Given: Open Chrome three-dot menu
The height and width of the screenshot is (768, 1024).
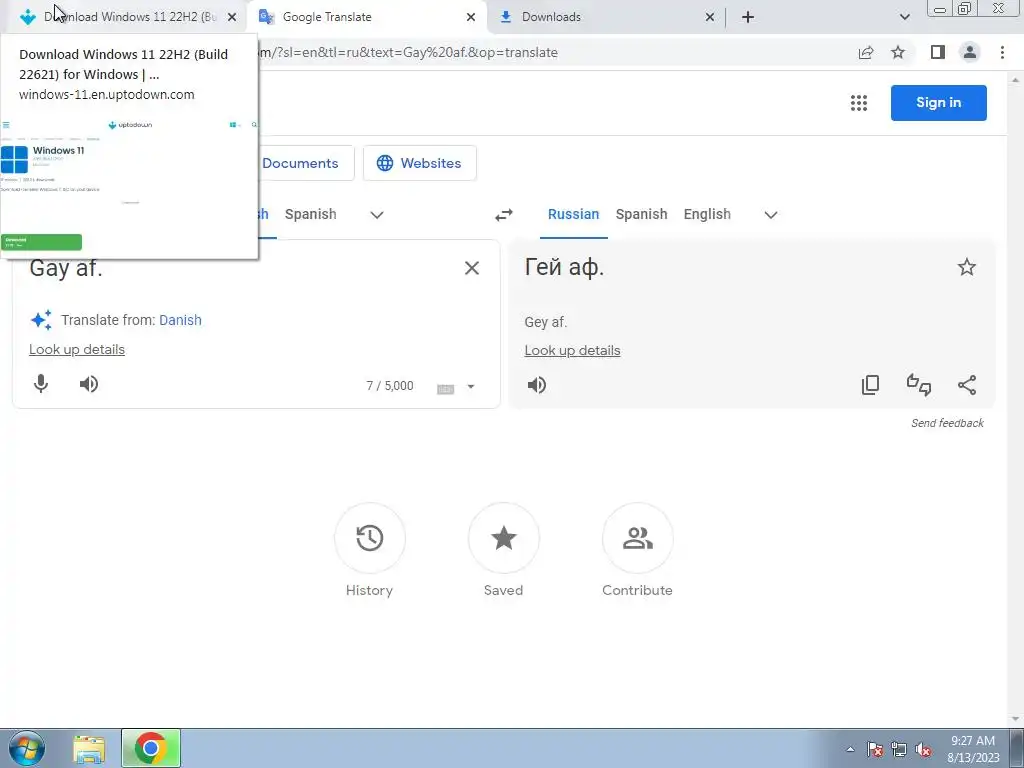Looking at the screenshot, I should click(1002, 52).
